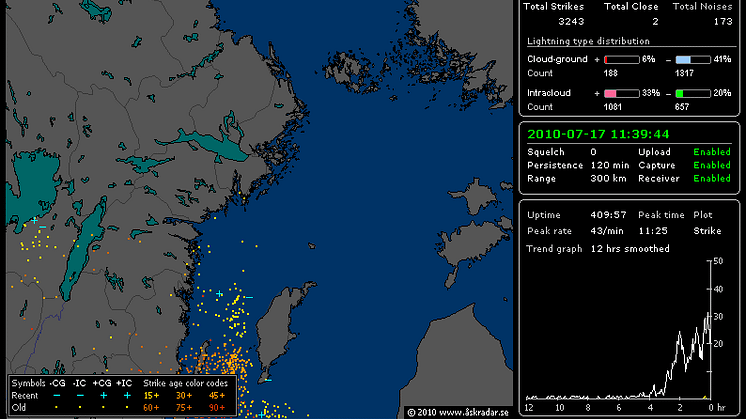
Task: Click the recent +CG cyan plus symbol in legend
Action: tap(104, 395)
